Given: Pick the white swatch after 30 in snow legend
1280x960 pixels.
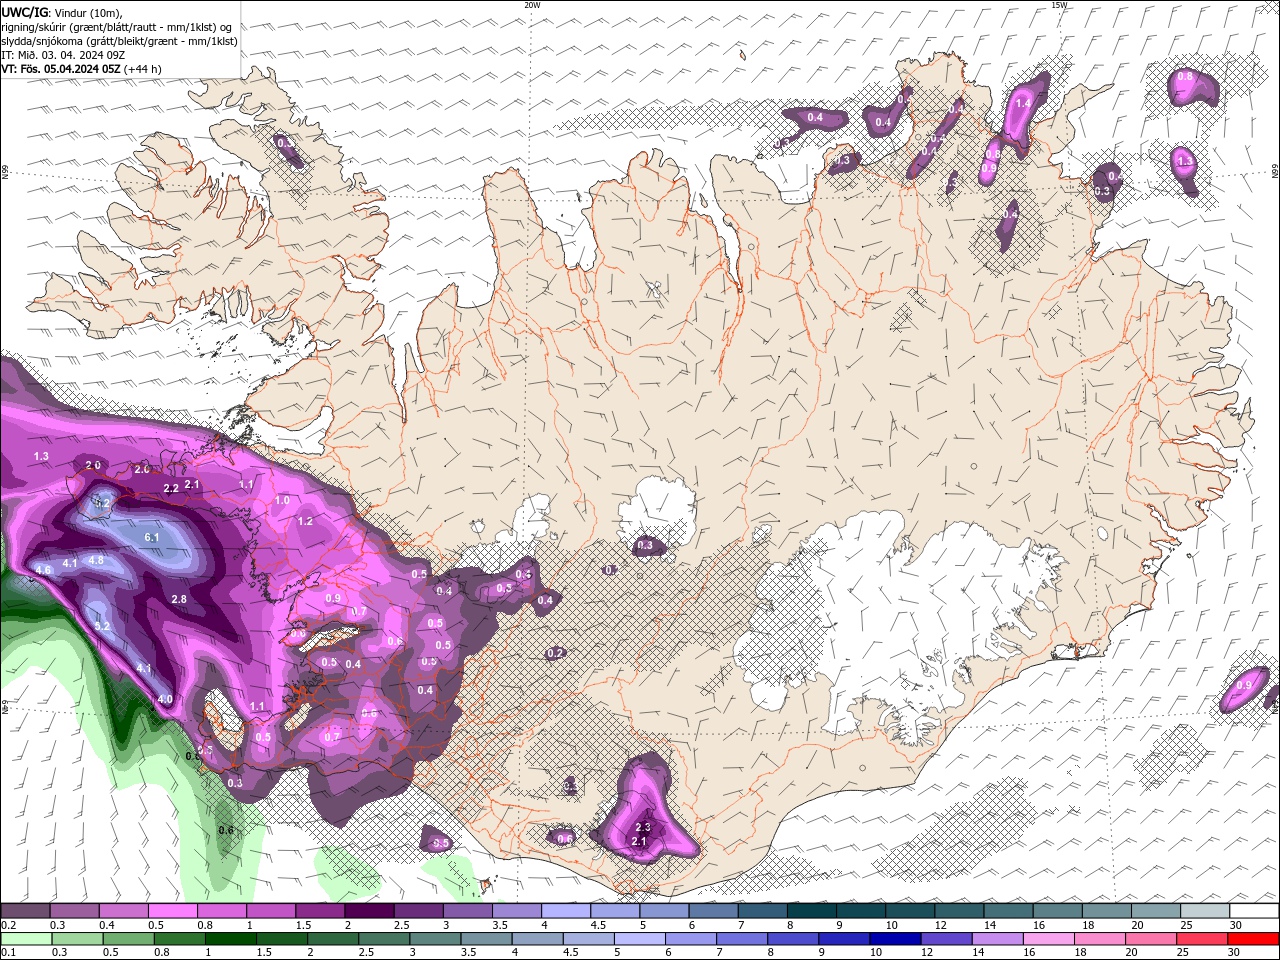Looking at the screenshot, I should pyautogui.click(x=1254, y=911).
